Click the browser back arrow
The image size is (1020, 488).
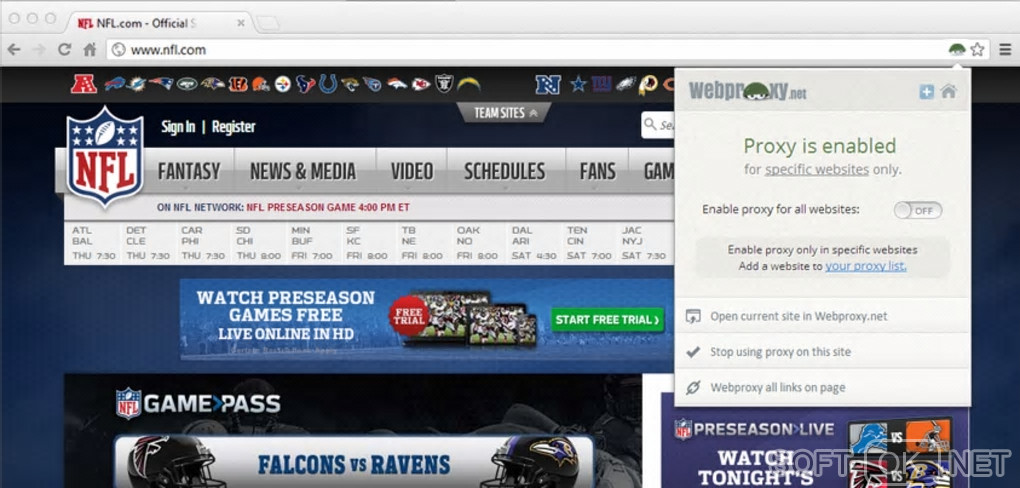14,49
